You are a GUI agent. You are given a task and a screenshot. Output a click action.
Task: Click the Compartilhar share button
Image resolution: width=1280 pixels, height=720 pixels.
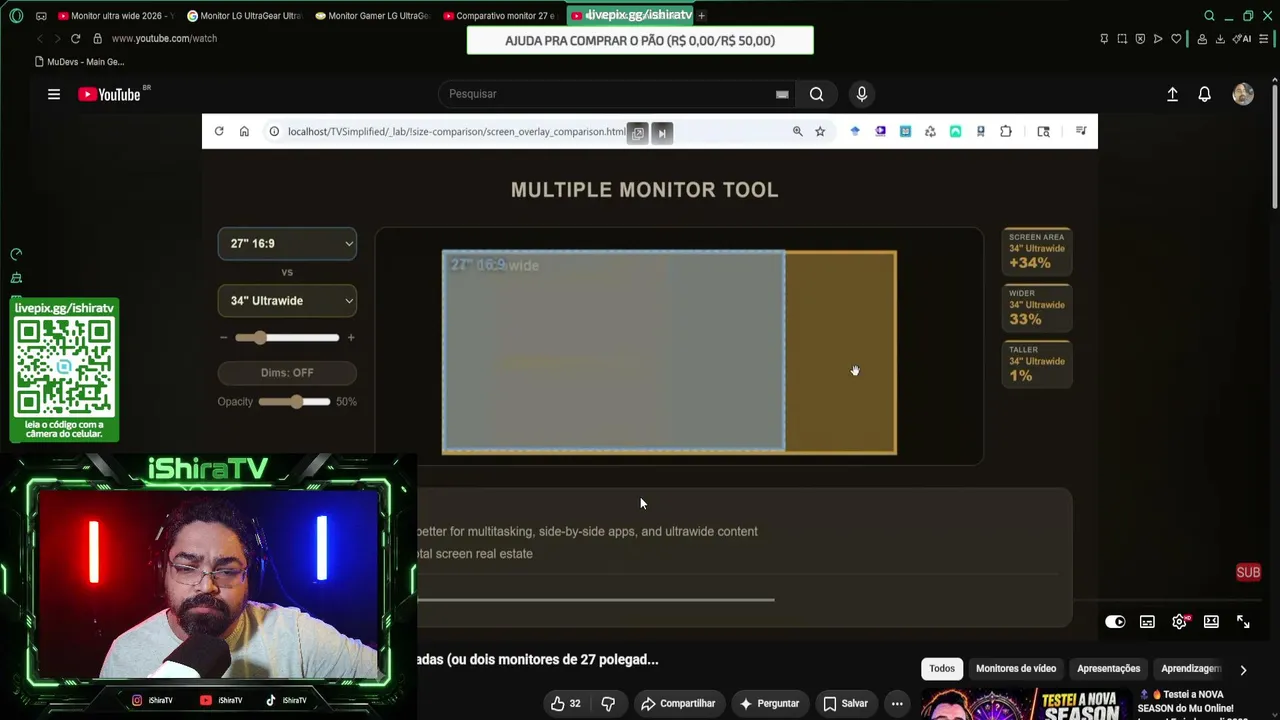(x=678, y=704)
